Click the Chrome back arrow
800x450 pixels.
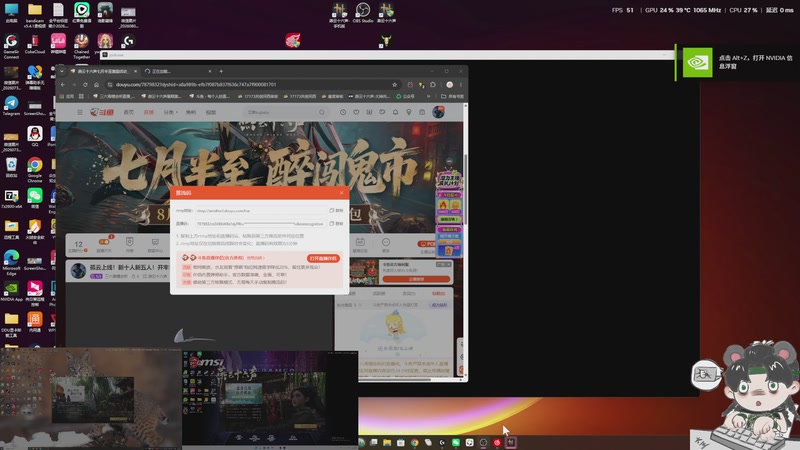63,85
